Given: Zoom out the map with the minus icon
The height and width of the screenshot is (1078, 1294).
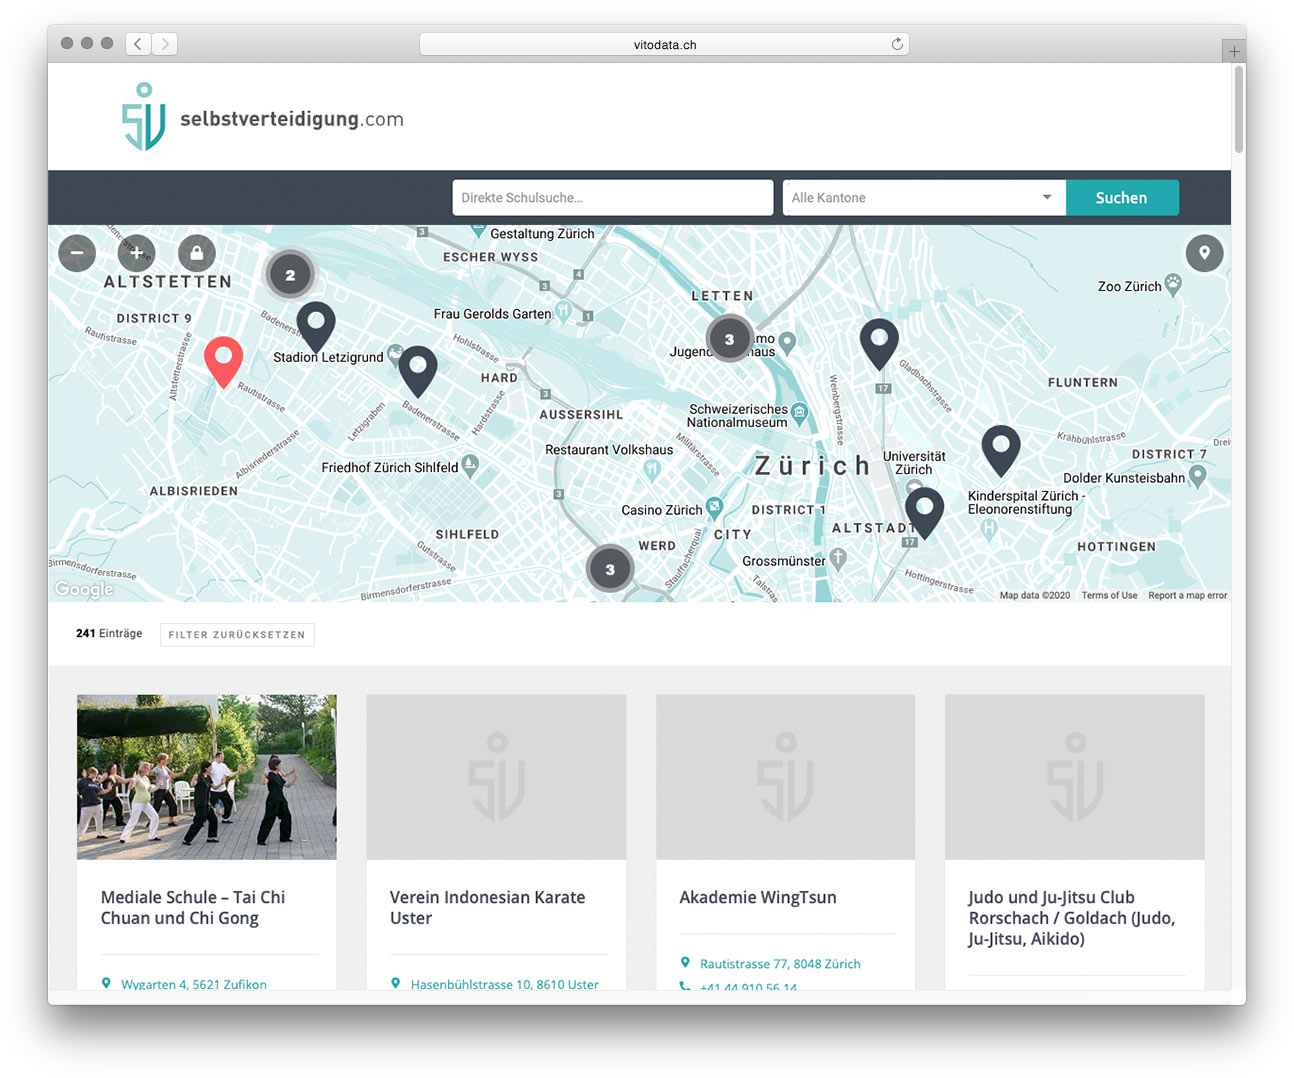Looking at the screenshot, I should pos(77,253).
